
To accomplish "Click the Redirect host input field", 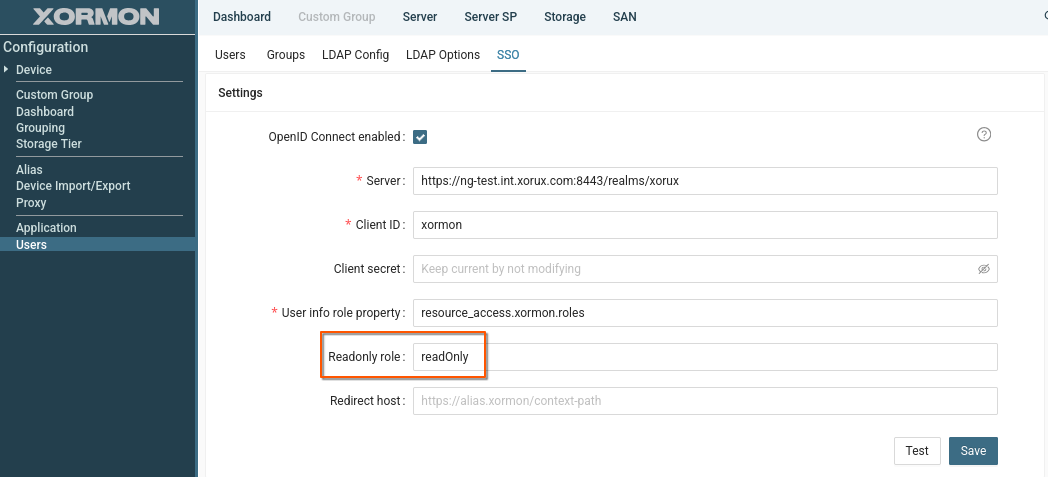I will click(x=705, y=401).
